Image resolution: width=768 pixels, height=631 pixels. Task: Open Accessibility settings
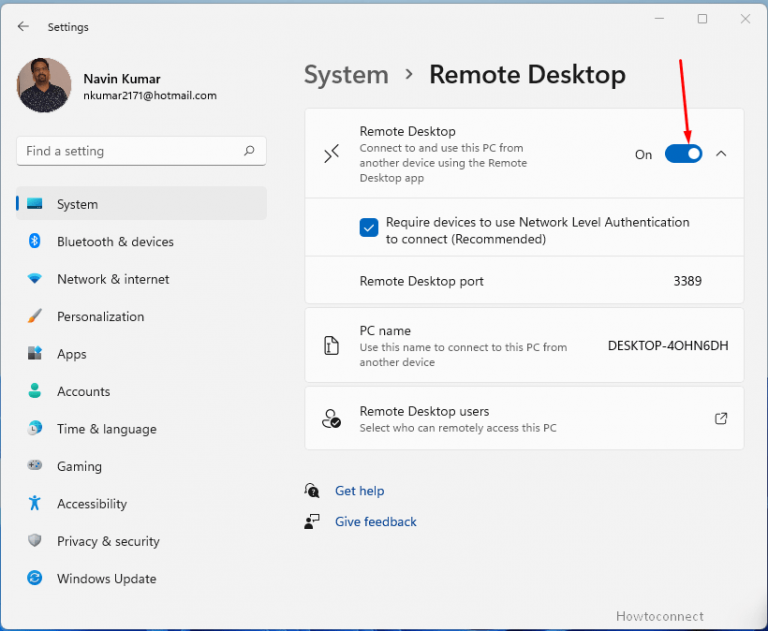[141, 504]
